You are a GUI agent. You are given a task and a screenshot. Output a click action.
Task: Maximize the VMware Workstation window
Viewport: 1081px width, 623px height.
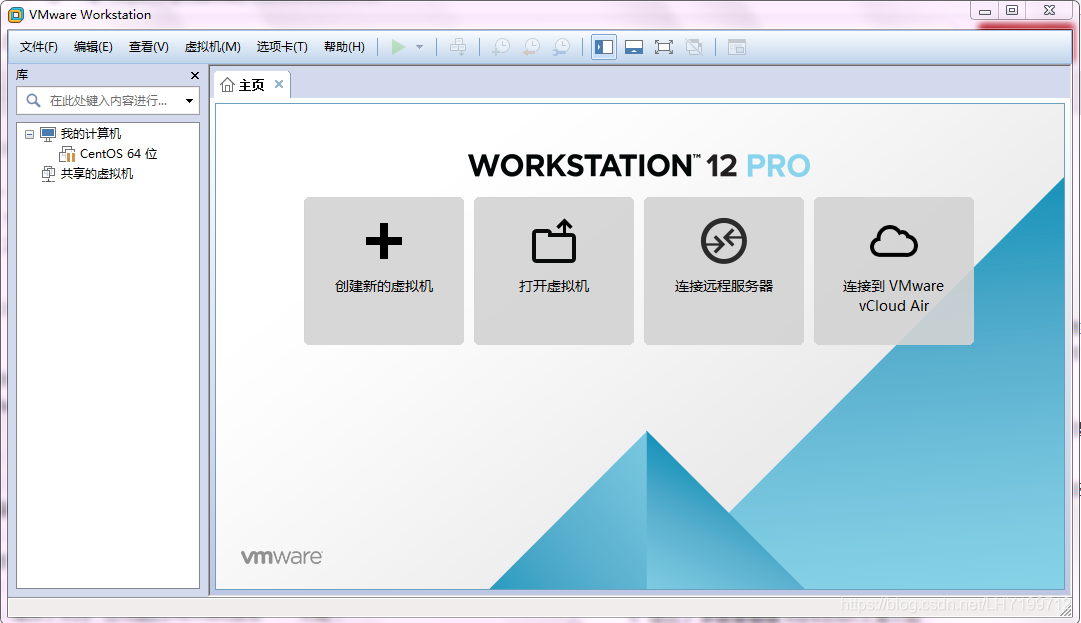(x=1012, y=10)
